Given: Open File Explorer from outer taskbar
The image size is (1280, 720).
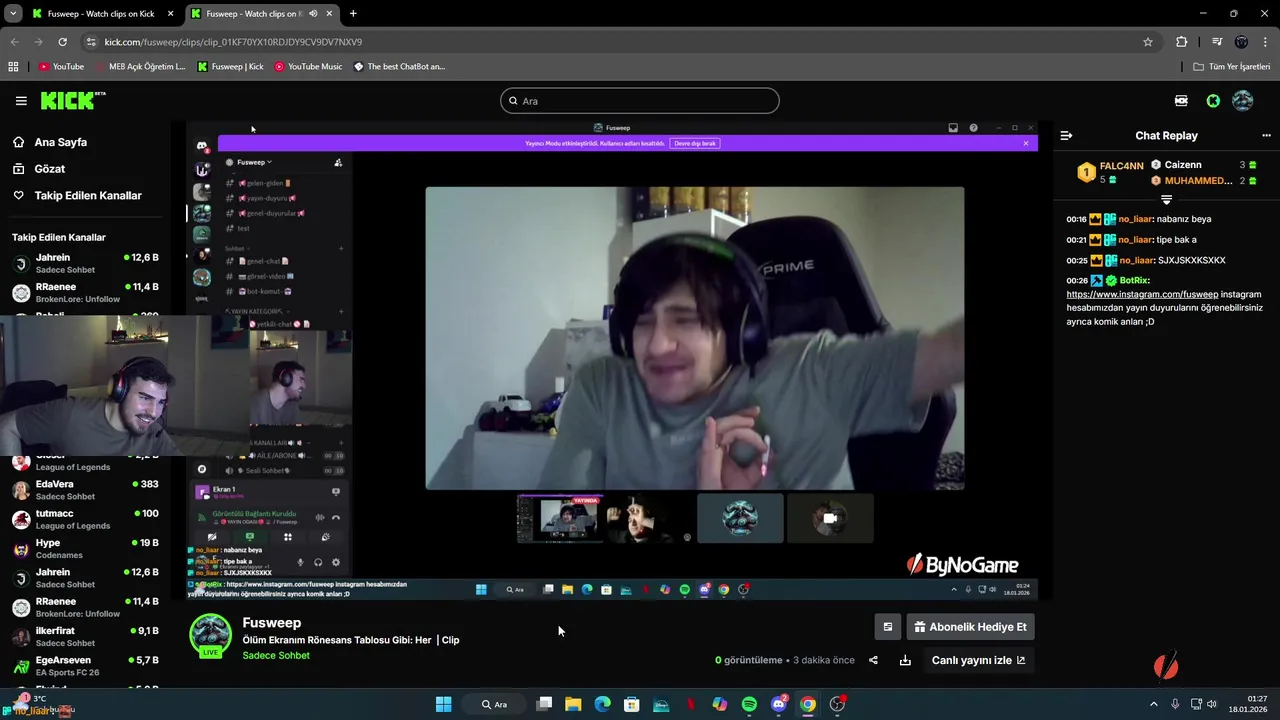Looking at the screenshot, I should [x=573, y=704].
